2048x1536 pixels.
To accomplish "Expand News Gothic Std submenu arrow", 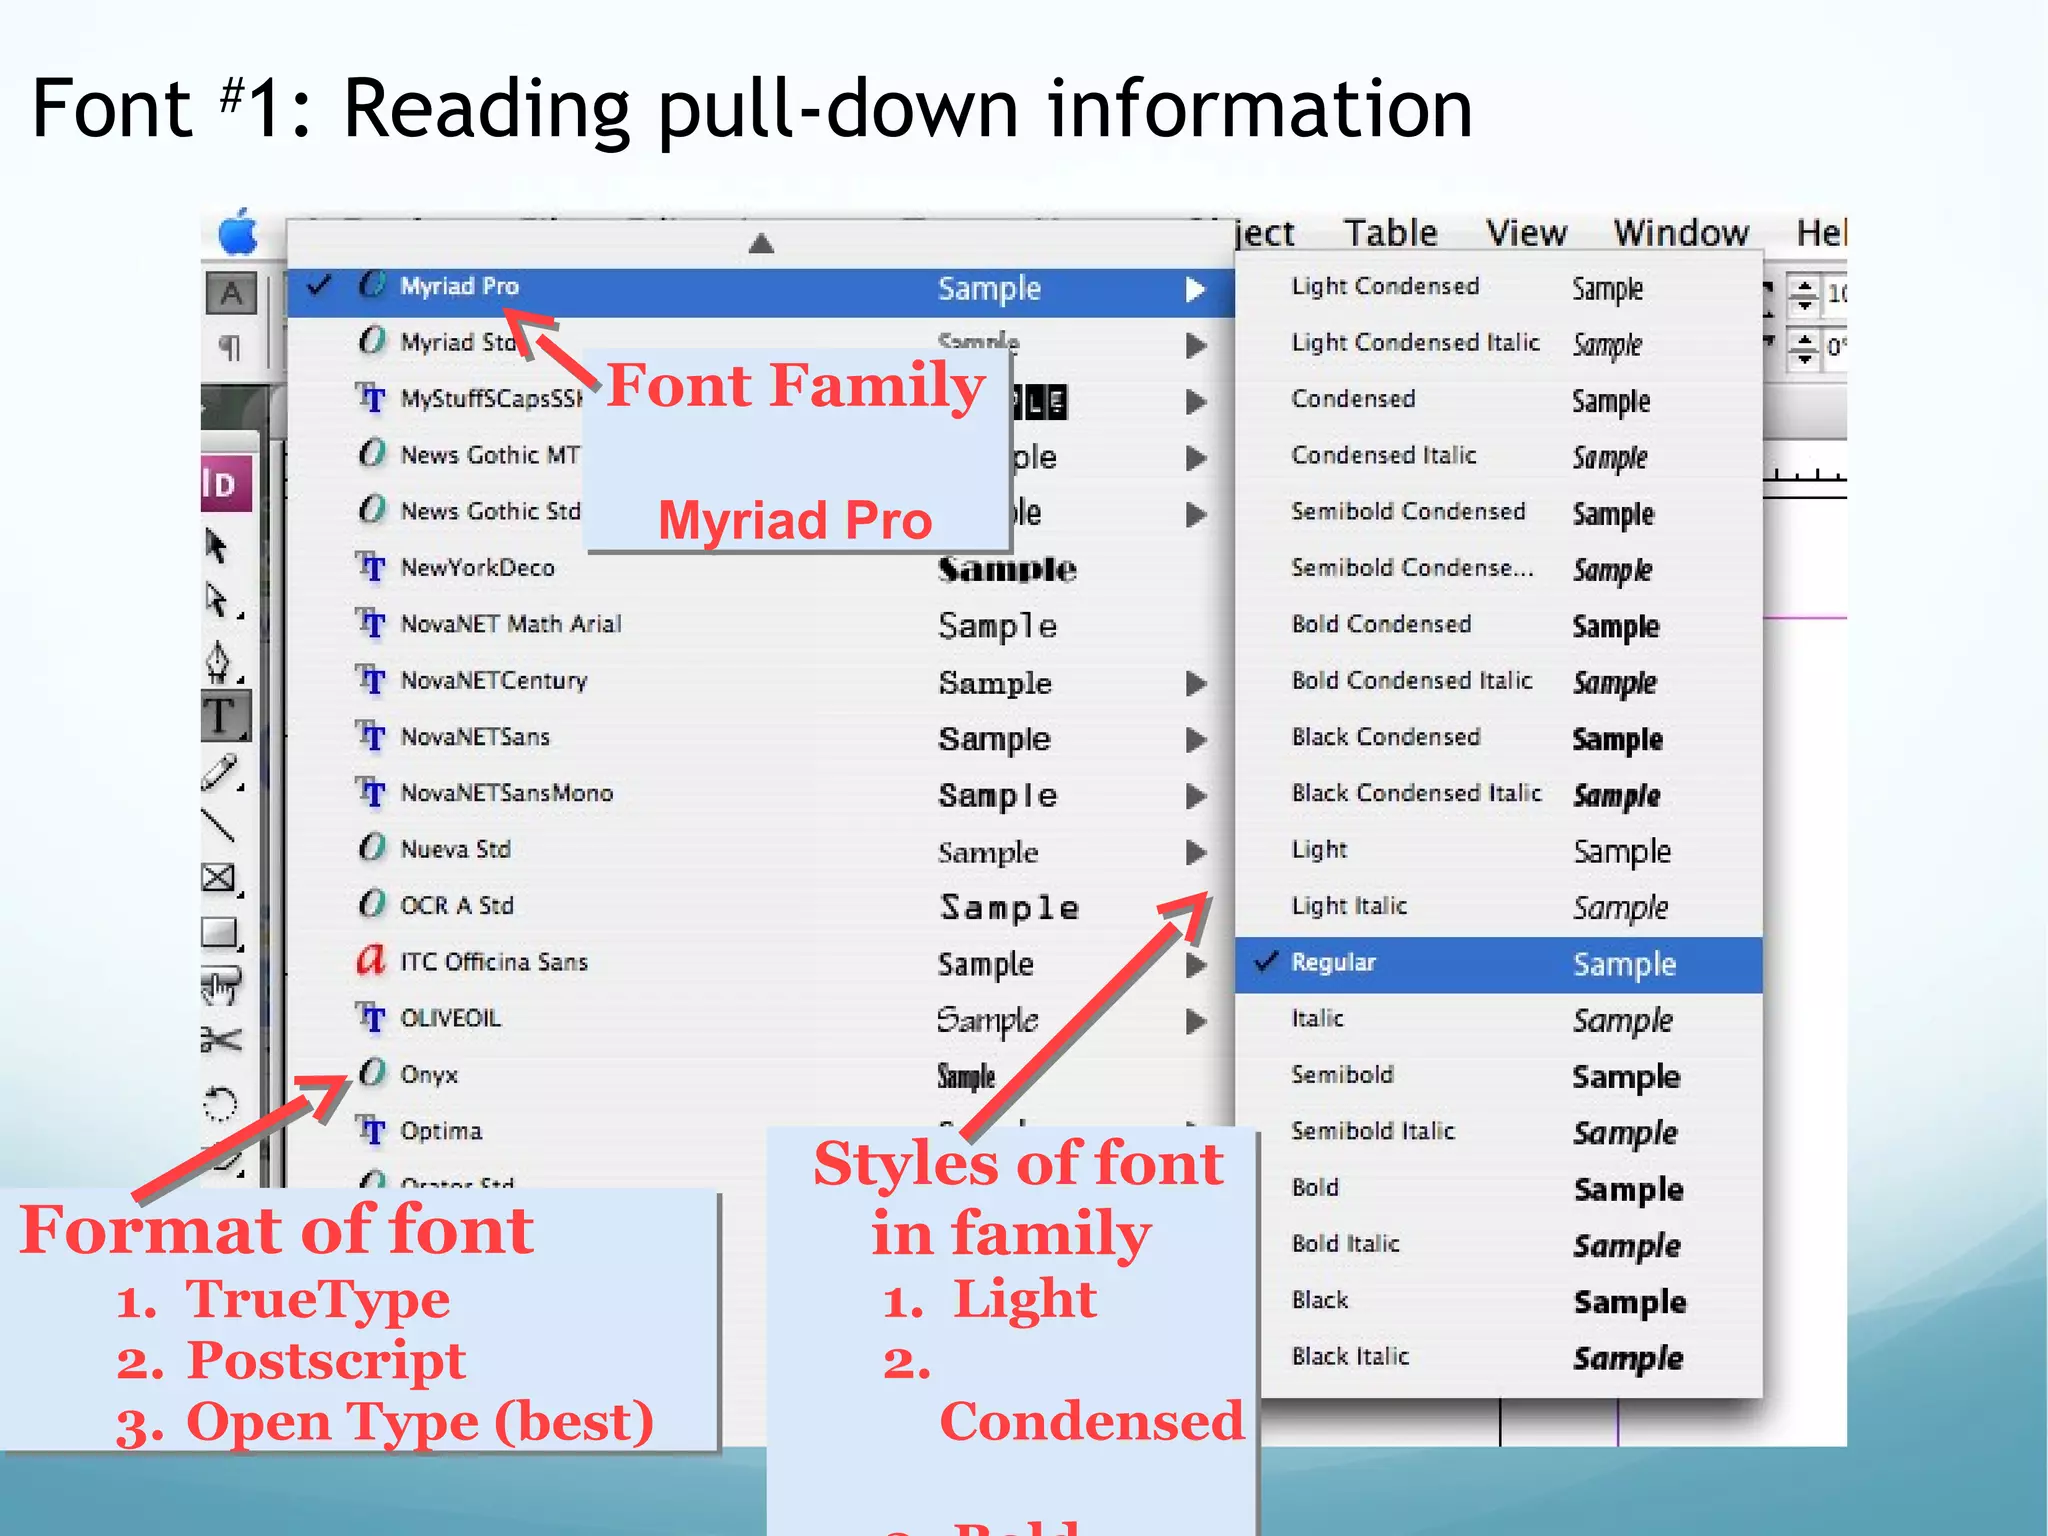I will (1195, 515).
